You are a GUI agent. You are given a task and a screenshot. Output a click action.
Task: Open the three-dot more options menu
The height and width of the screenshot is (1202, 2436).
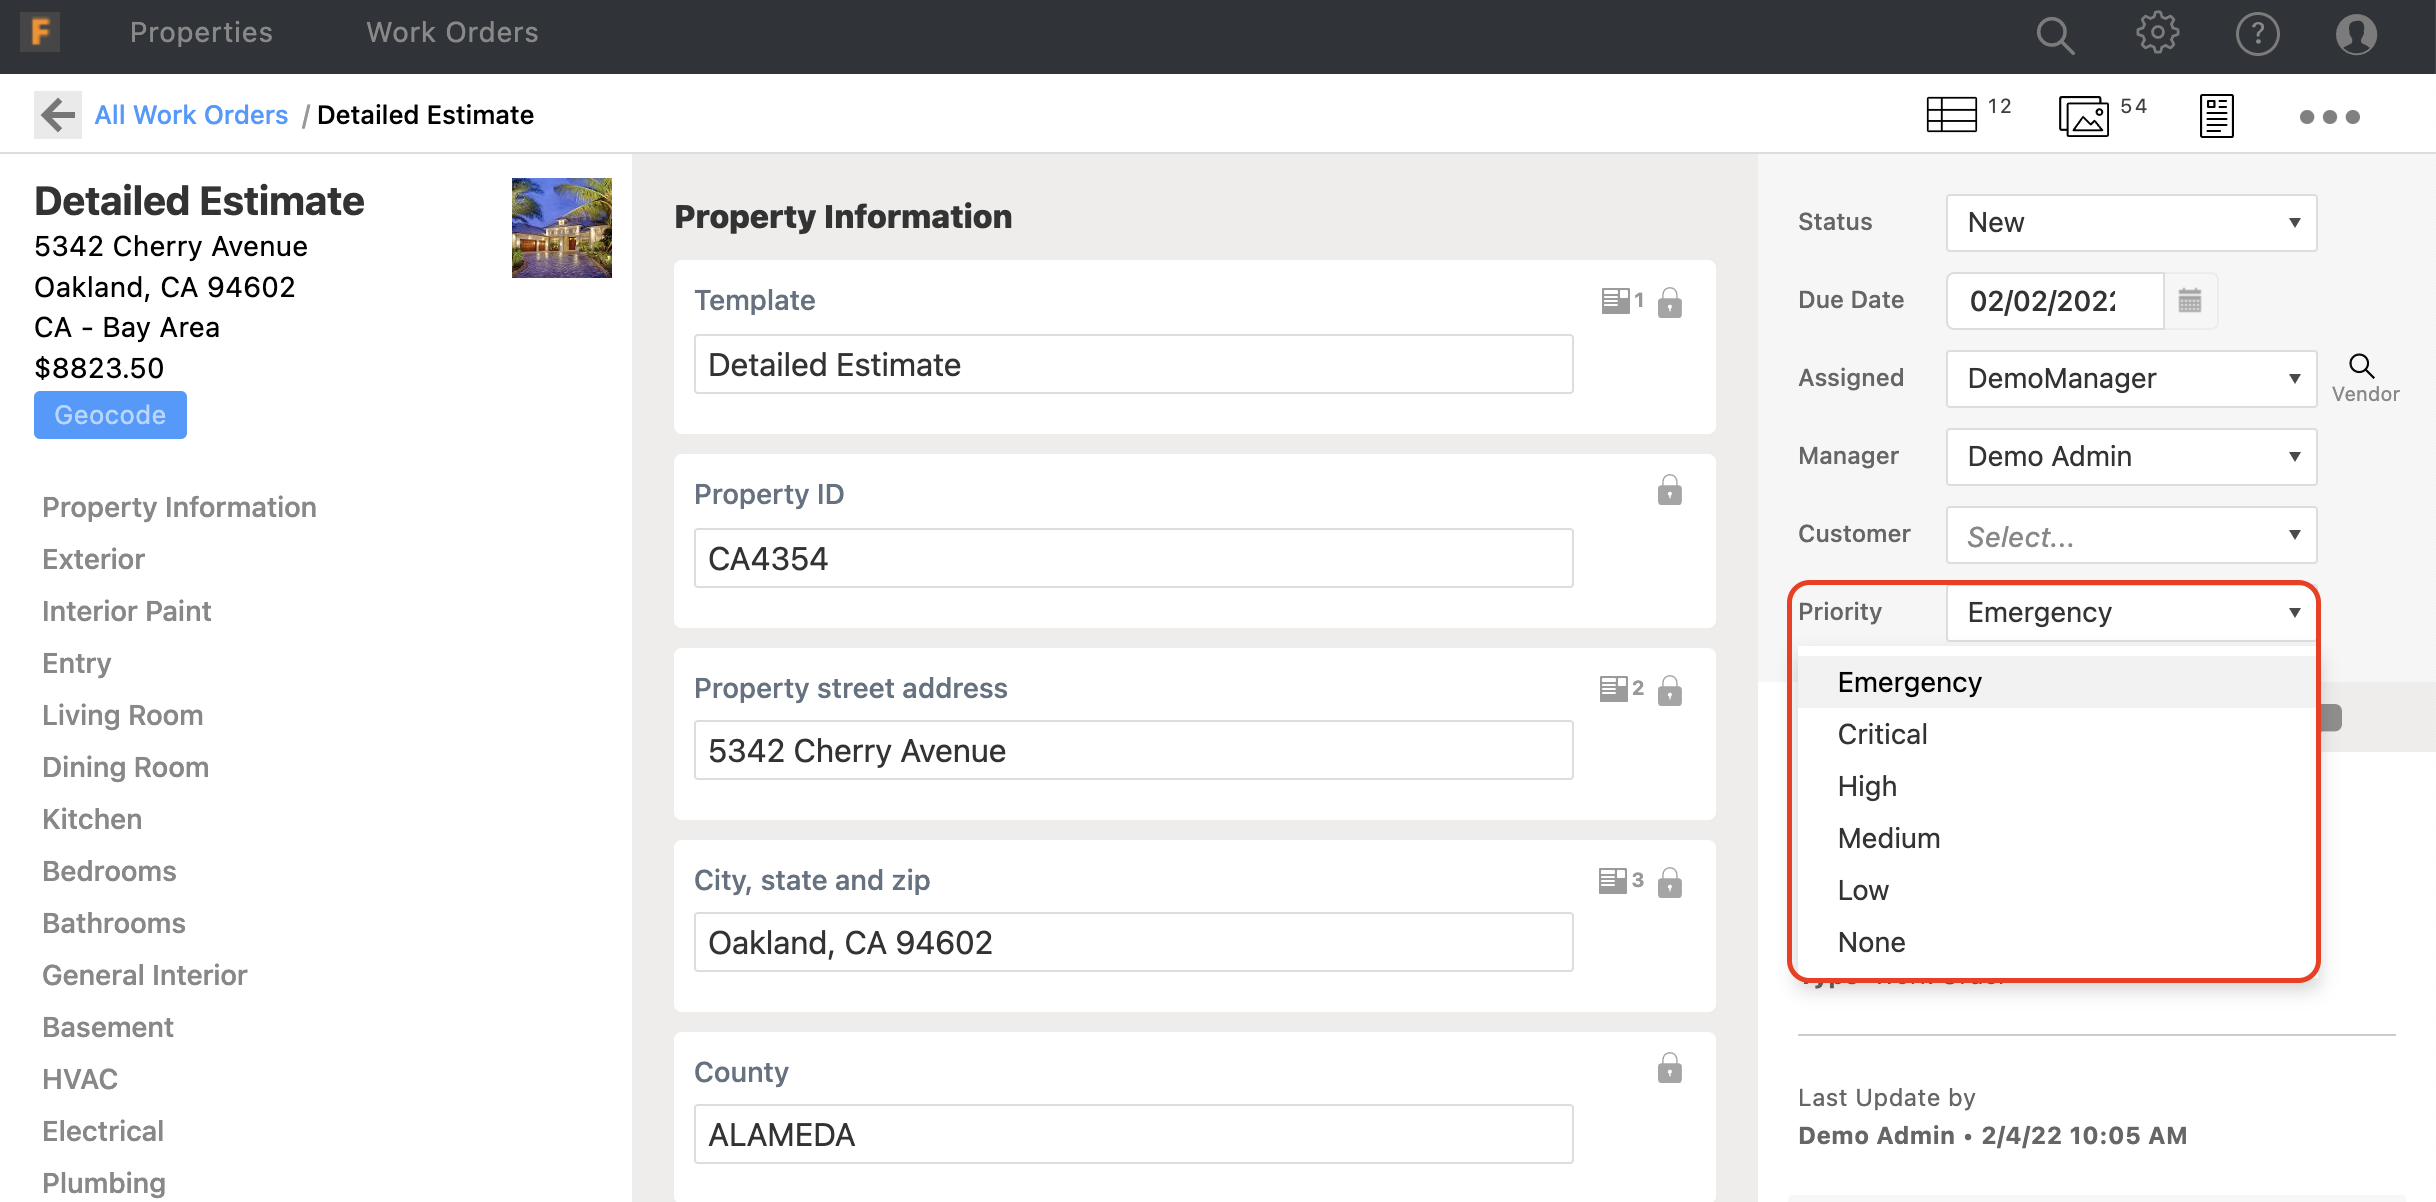2329,117
